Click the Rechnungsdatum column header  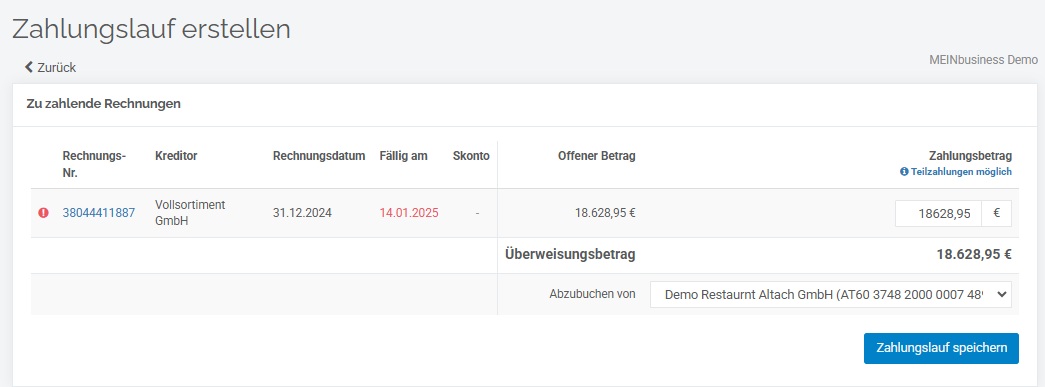[x=319, y=156]
